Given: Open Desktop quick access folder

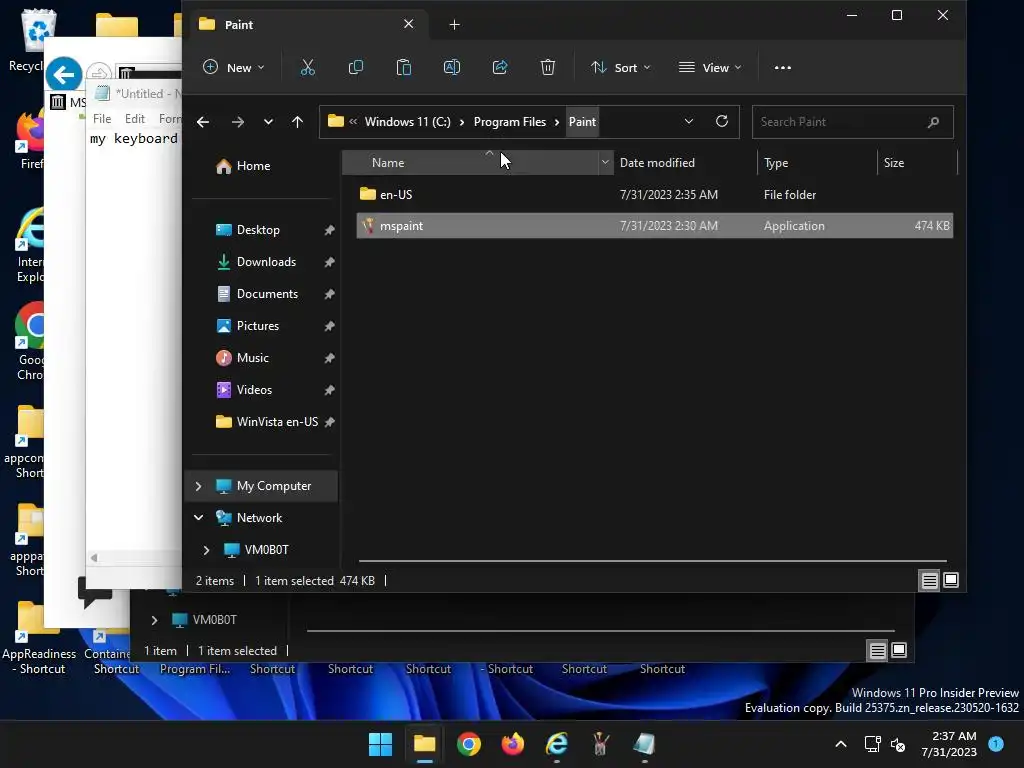Looking at the screenshot, I should 258,230.
